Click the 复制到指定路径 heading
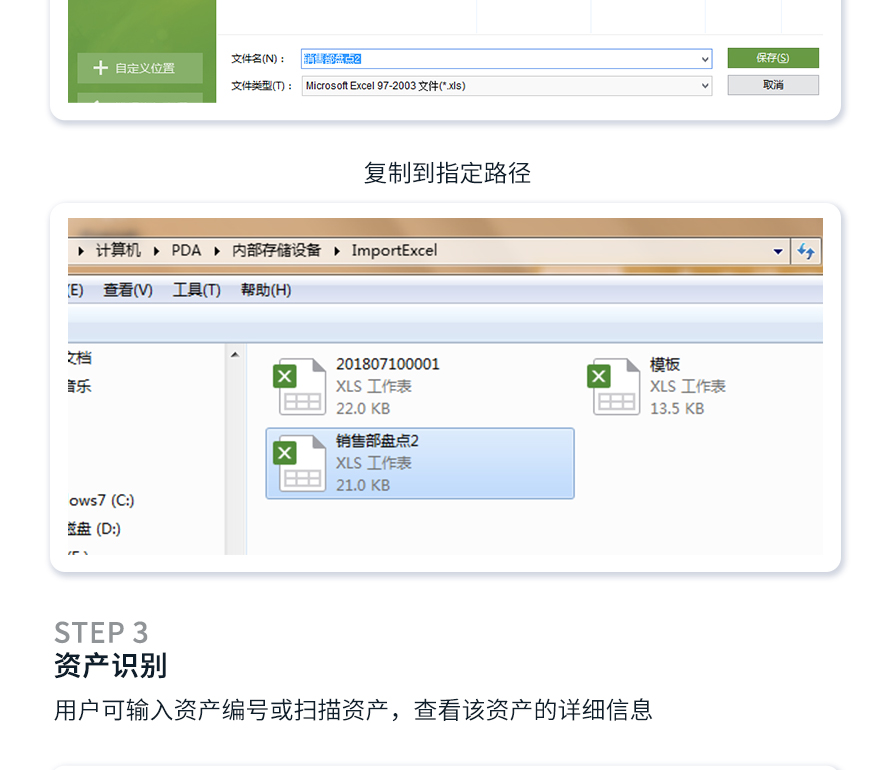 447,173
